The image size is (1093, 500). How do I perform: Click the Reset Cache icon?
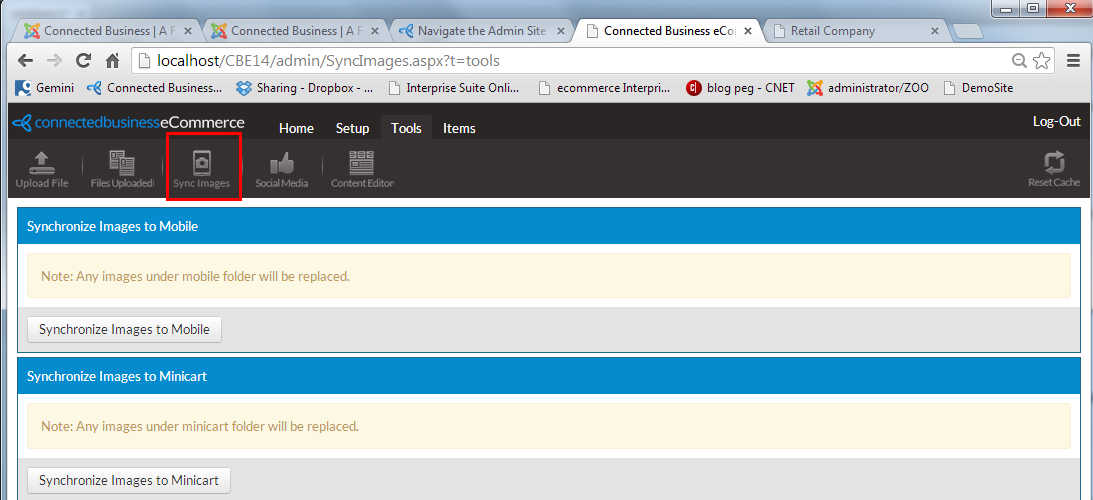coord(1054,169)
